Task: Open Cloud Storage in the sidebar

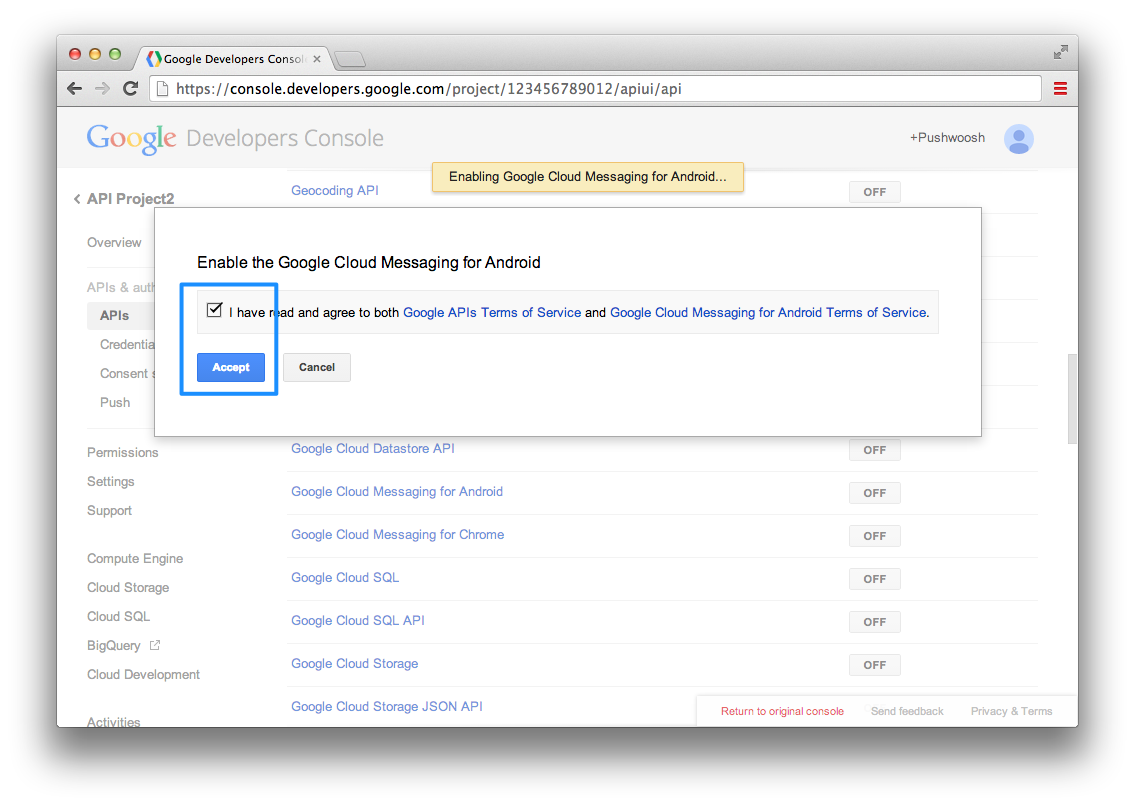Action: pyautogui.click(x=128, y=587)
